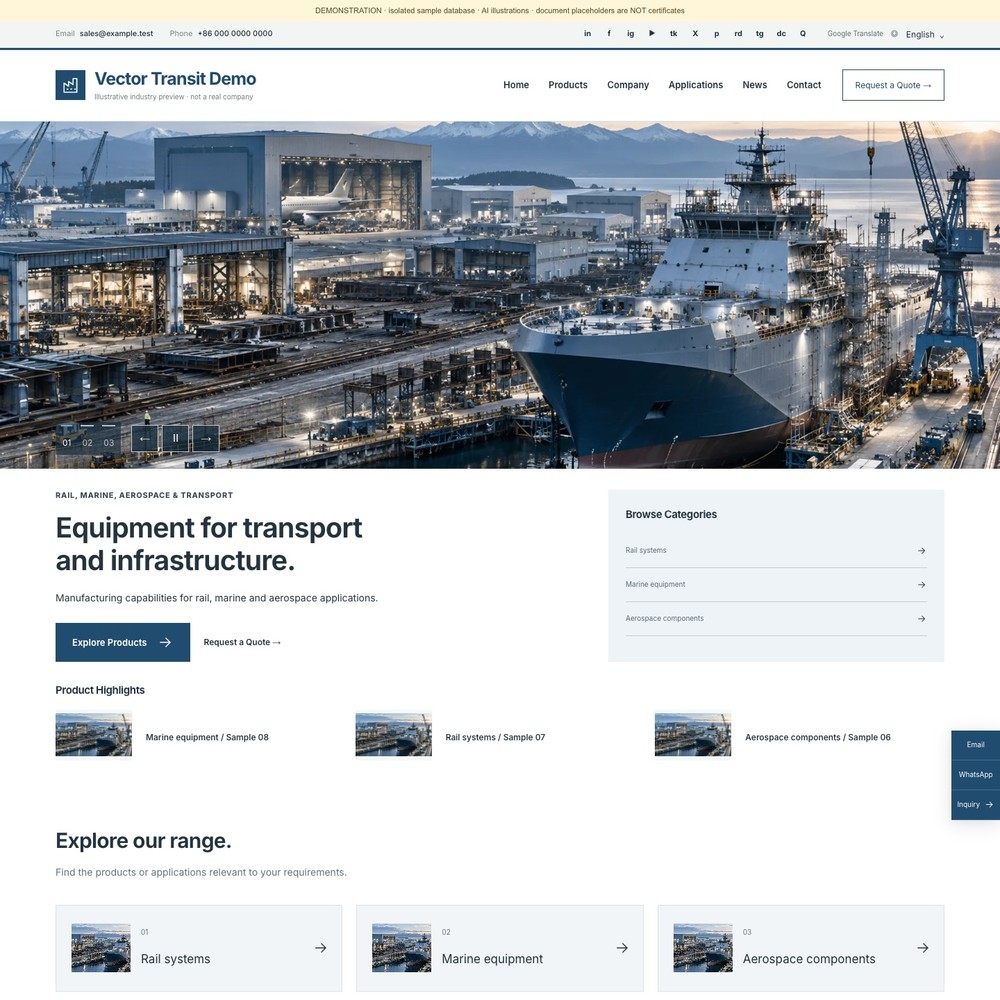The image size is (1000, 1000).
Task: Click the header Request a Quote button
Action: tap(893, 85)
